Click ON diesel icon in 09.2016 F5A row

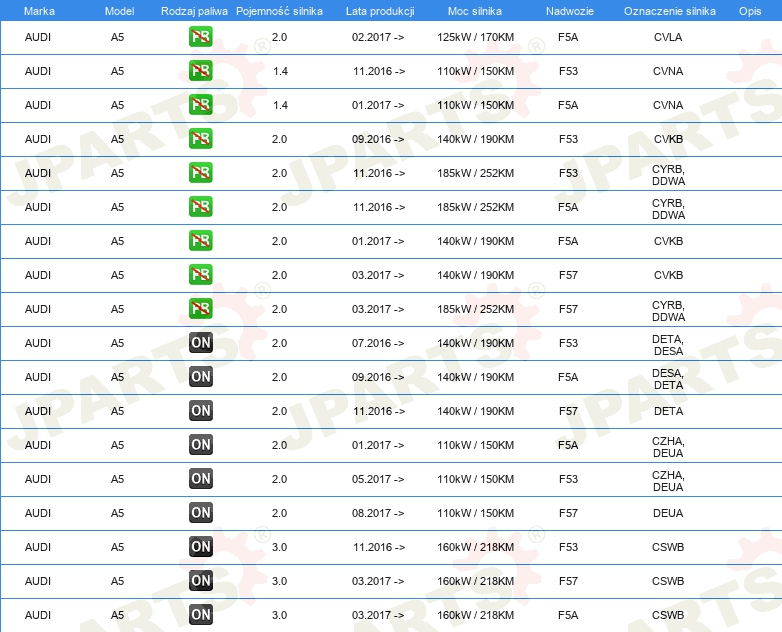coord(200,377)
